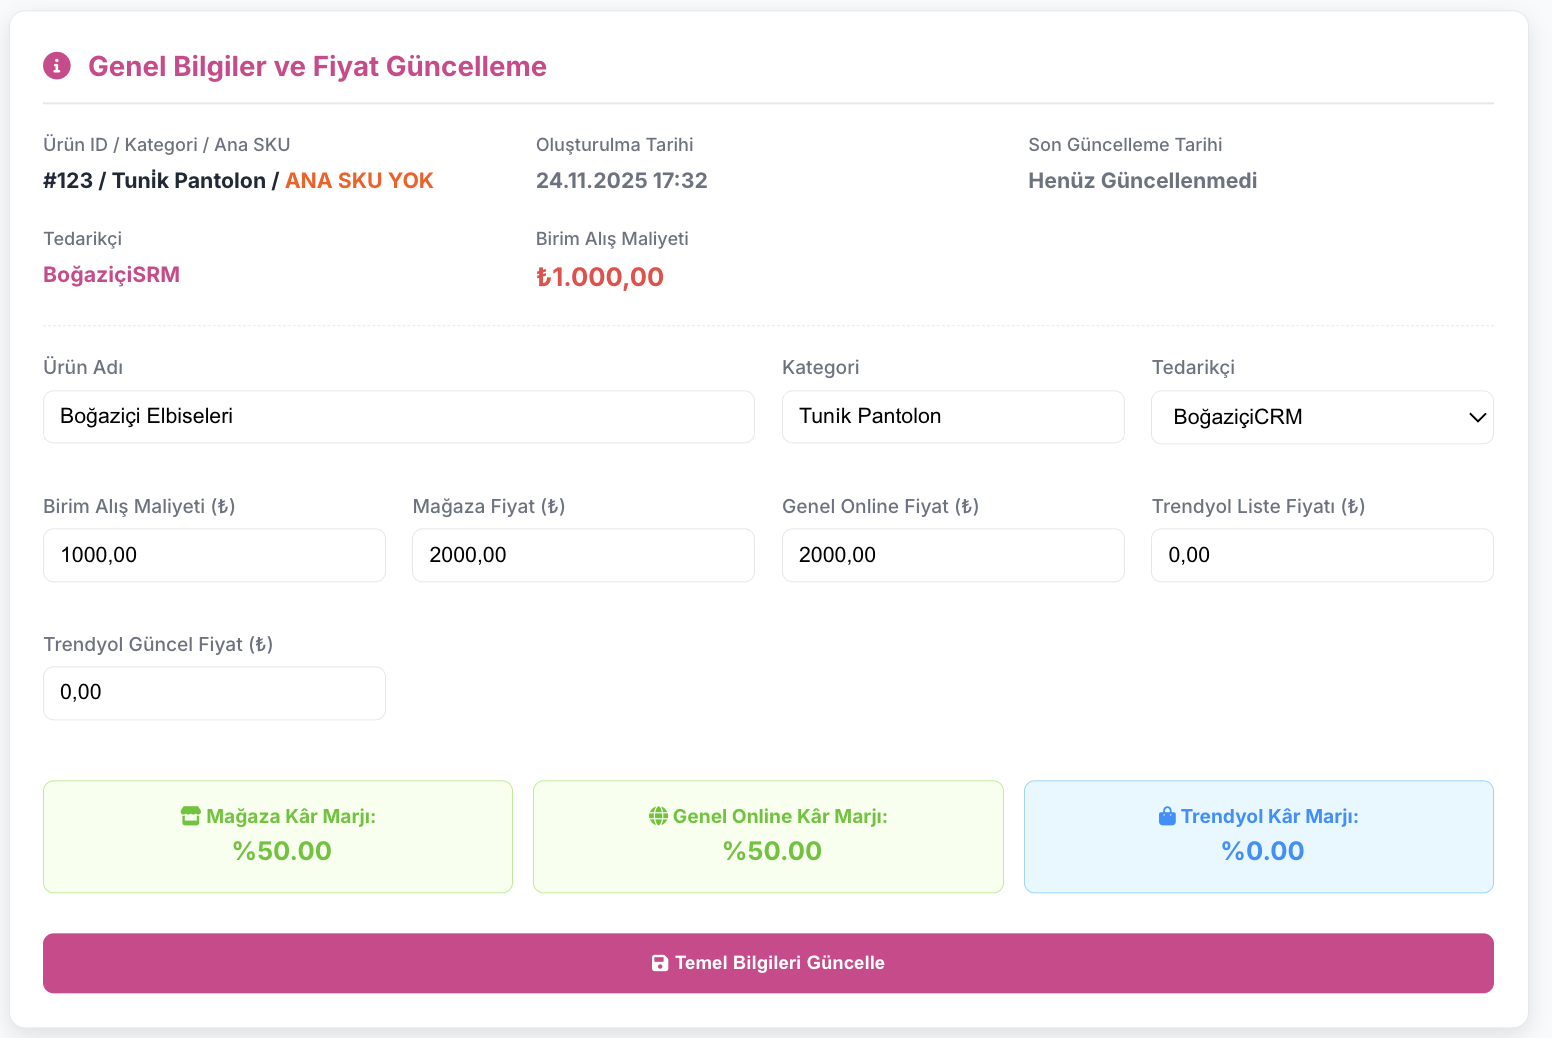
Task: Open the Tedarikçi dropdown showing BoğaziçiCRM
Action: (1320, 417)
